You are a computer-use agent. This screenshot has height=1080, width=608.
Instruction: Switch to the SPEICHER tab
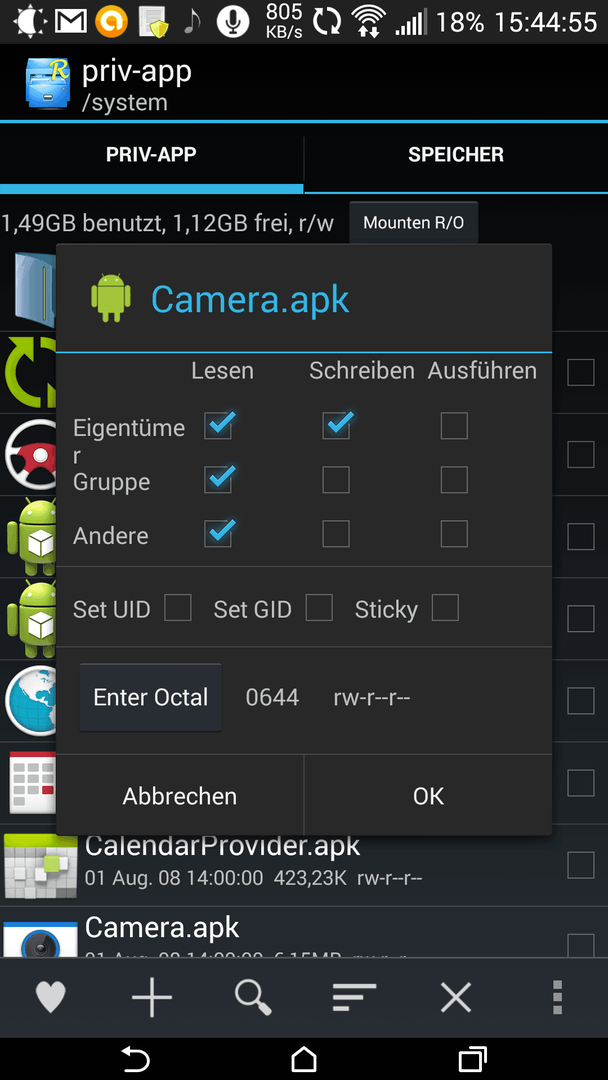coord(456,154)
